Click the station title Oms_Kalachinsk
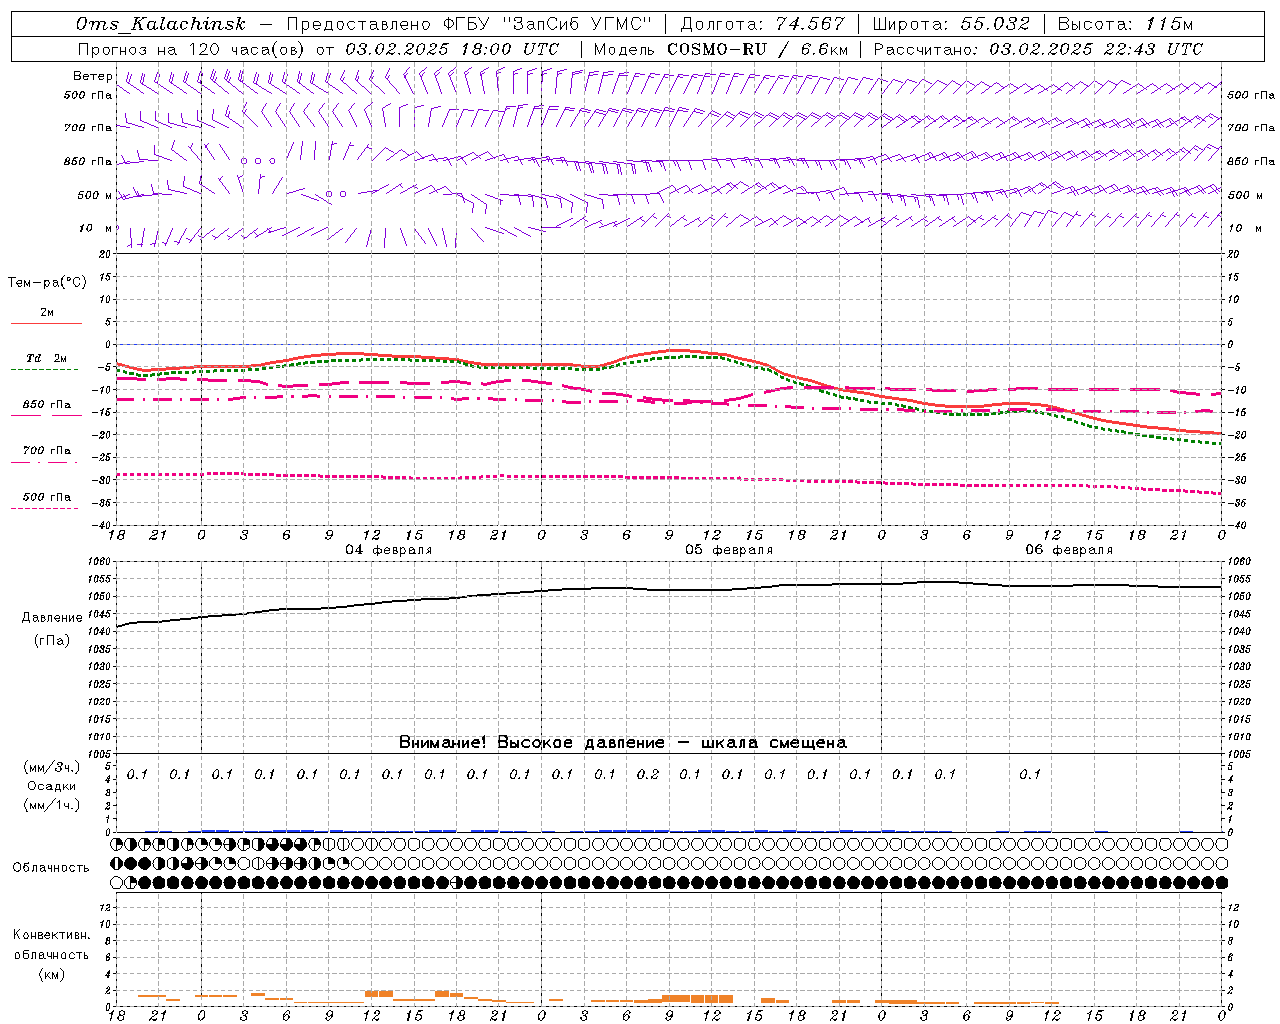Screen dimensions: 1280x1024 pos(160,24)
